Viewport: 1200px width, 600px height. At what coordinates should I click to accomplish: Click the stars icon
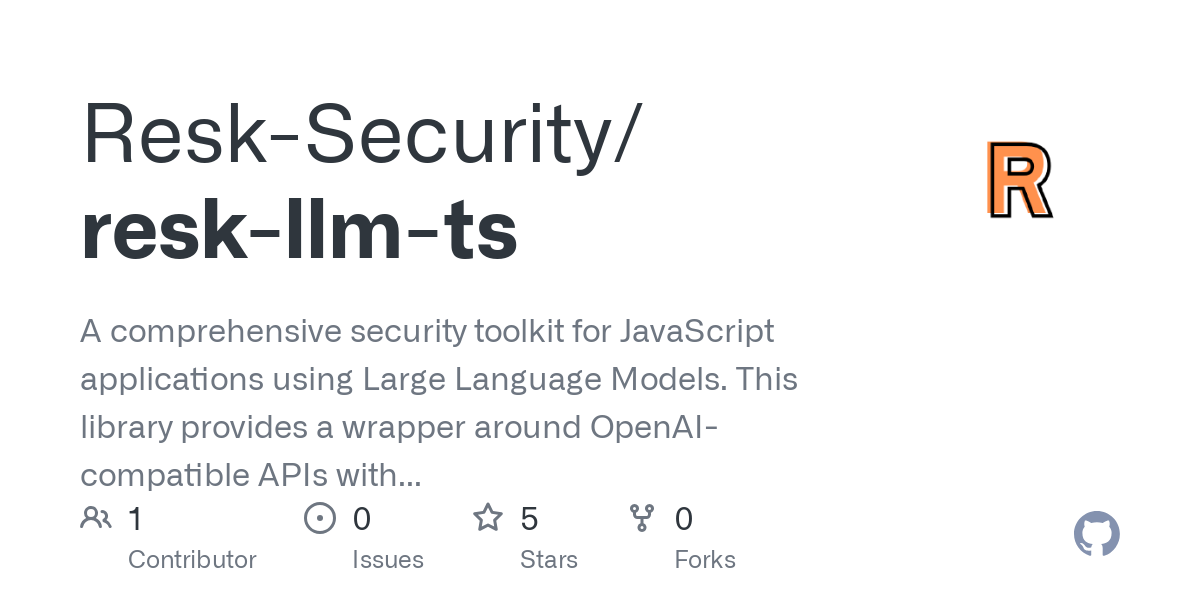click(488, 518)
